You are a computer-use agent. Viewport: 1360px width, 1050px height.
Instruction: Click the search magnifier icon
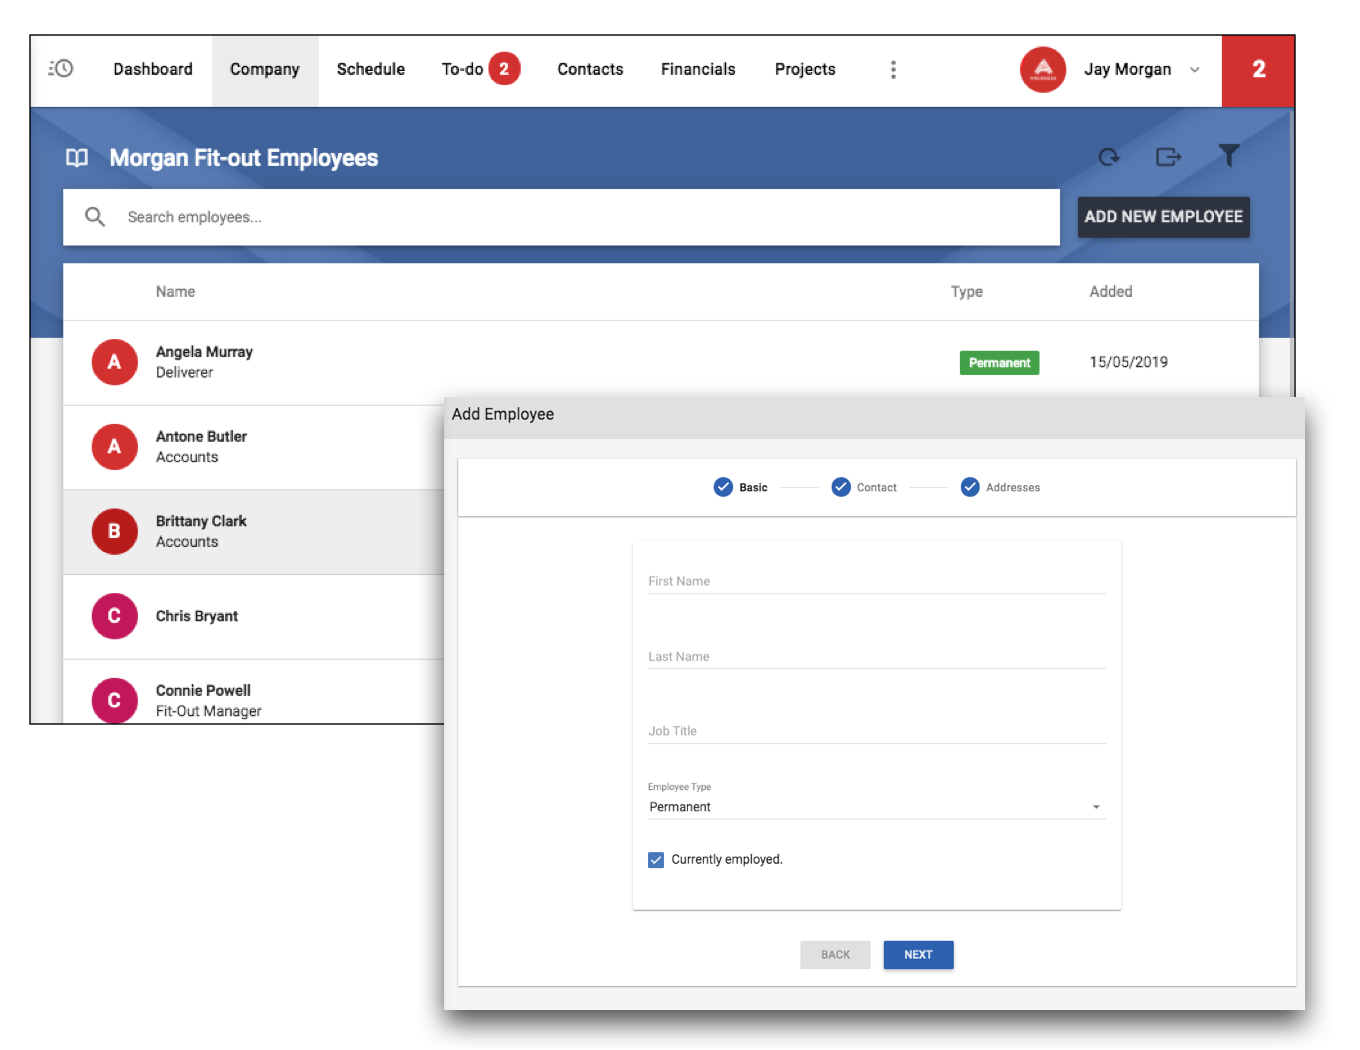95,216
